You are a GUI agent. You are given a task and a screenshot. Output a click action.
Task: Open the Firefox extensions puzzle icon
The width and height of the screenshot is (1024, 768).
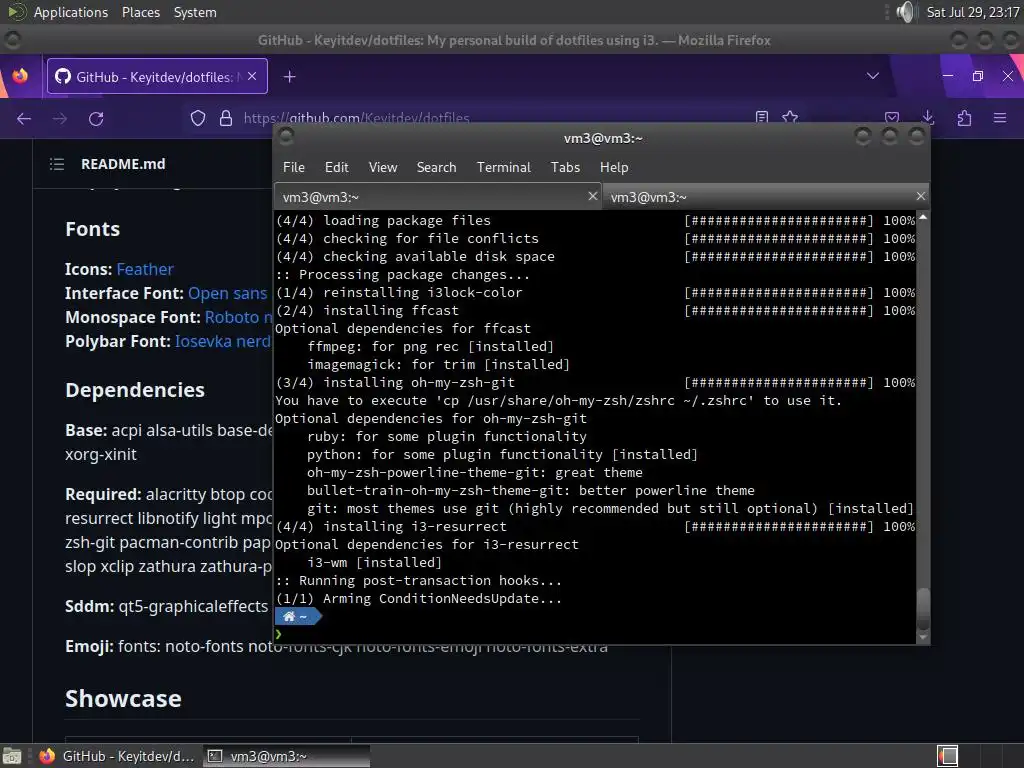pyautogui.click(x=964, y=118)
